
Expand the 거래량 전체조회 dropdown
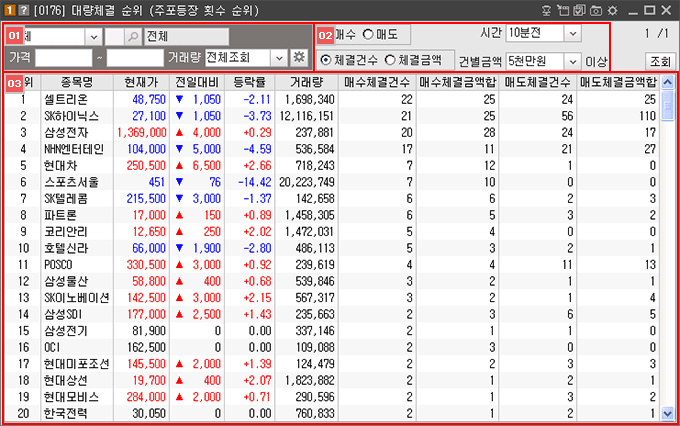click(x=279, y=58)
